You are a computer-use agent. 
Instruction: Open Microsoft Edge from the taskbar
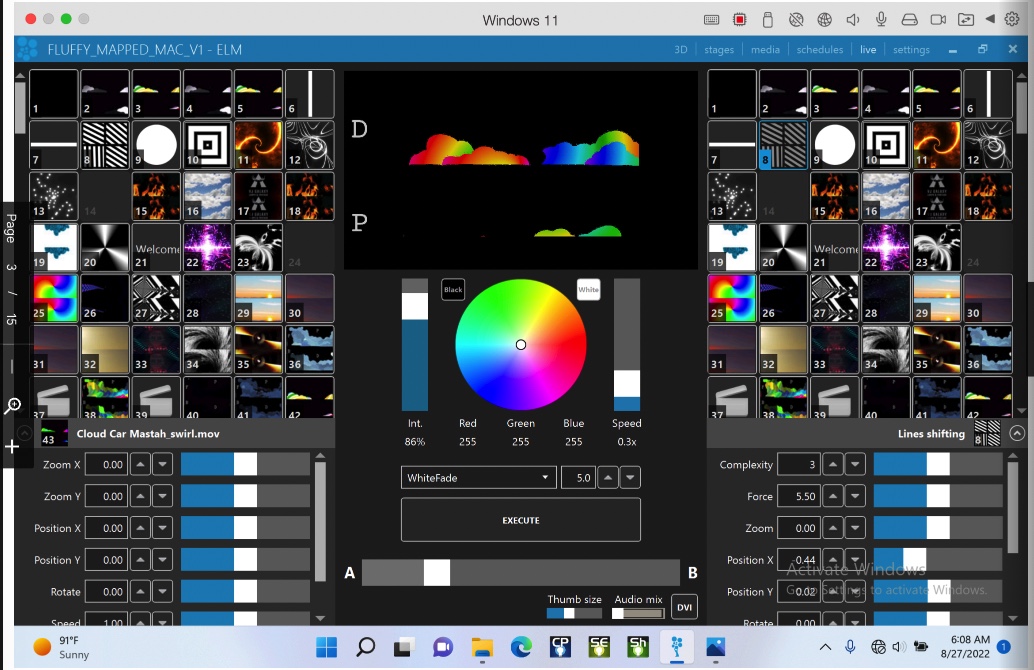coord(521,646)
